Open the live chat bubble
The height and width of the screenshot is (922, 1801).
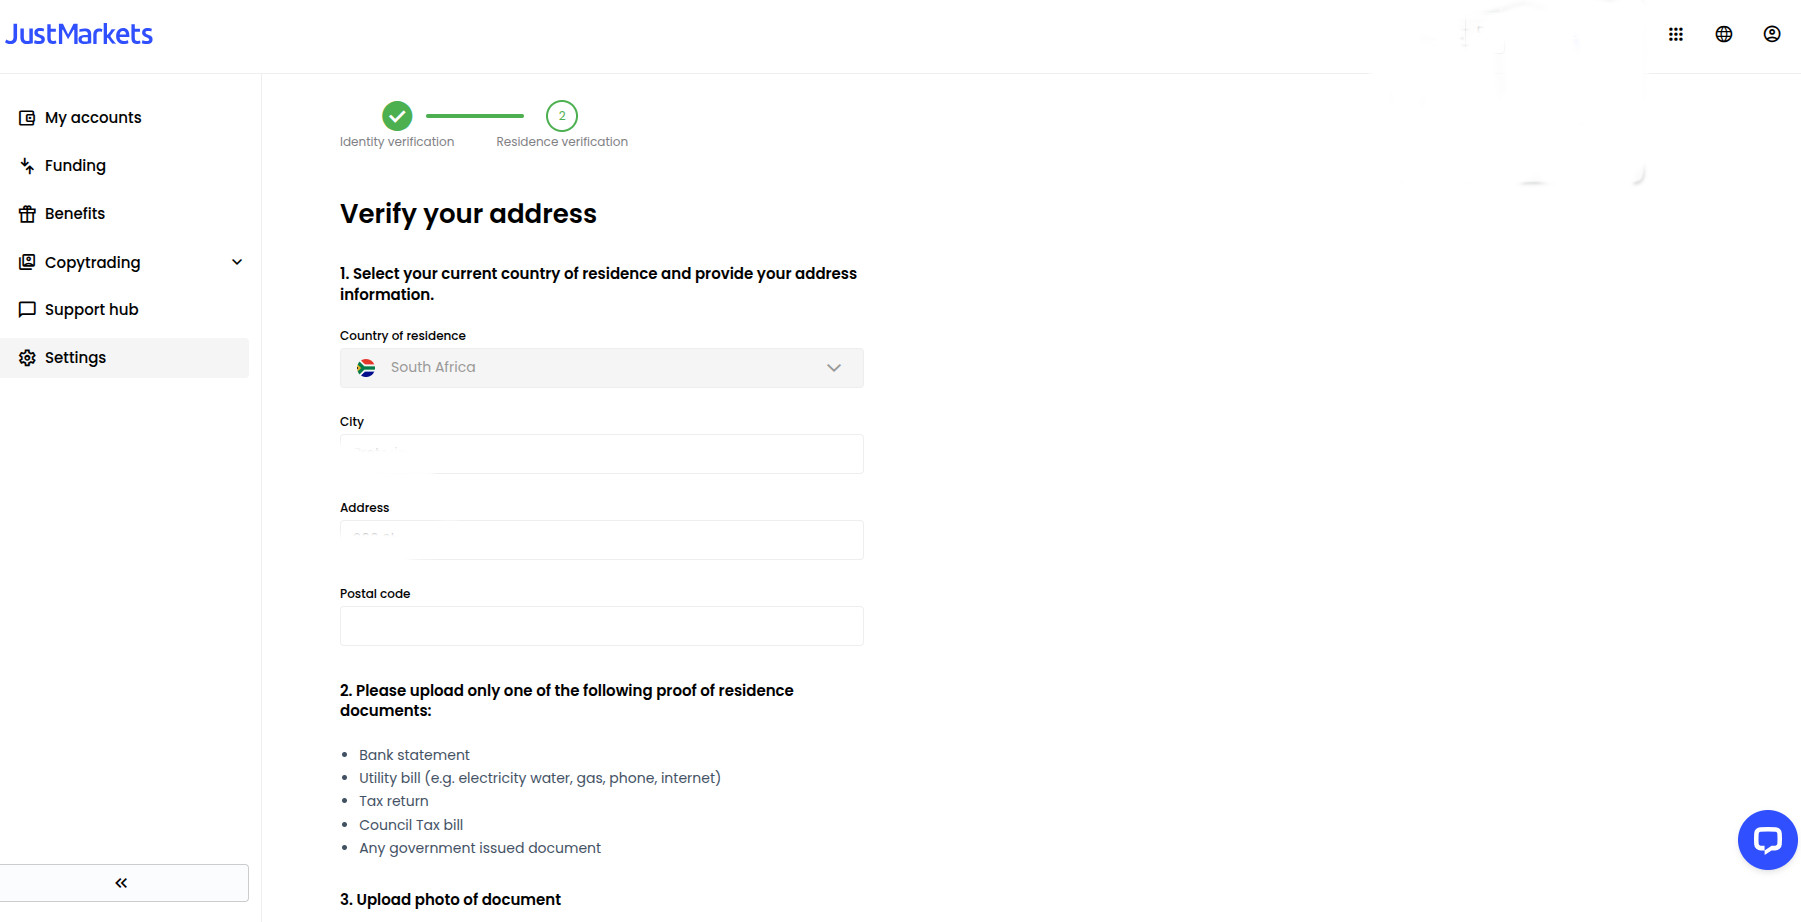(1766, 840)
